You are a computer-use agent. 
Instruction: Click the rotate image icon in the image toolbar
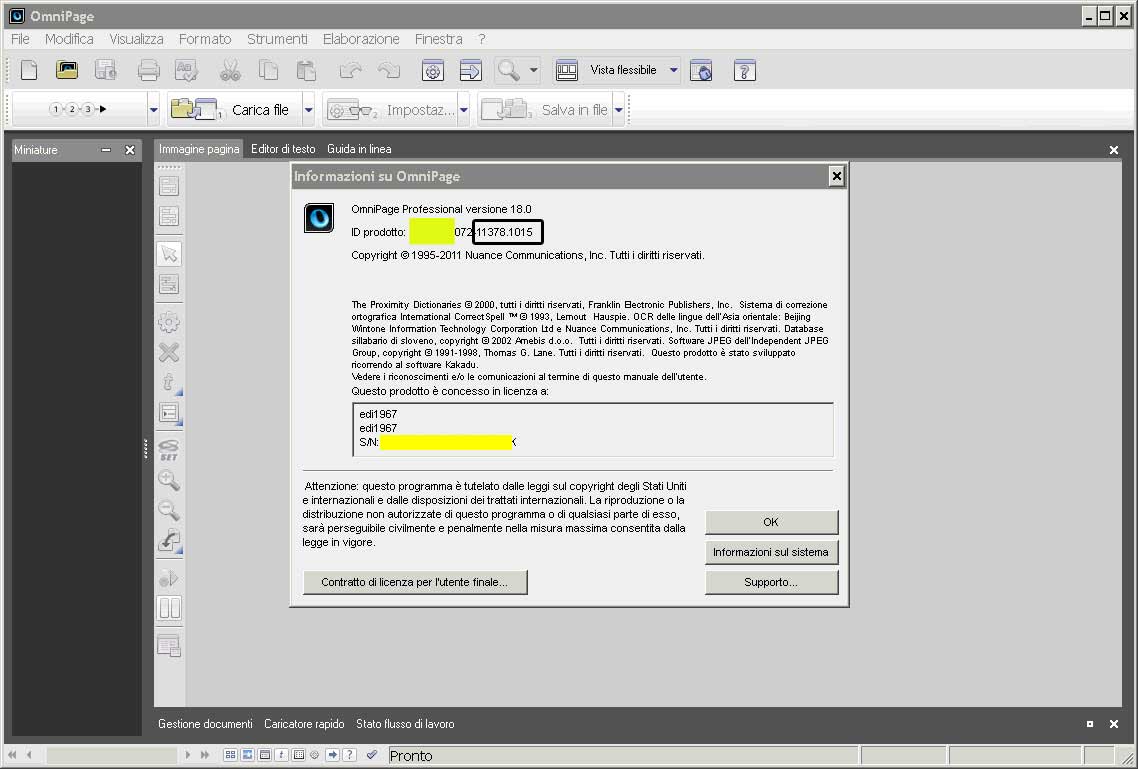[169, 540]
